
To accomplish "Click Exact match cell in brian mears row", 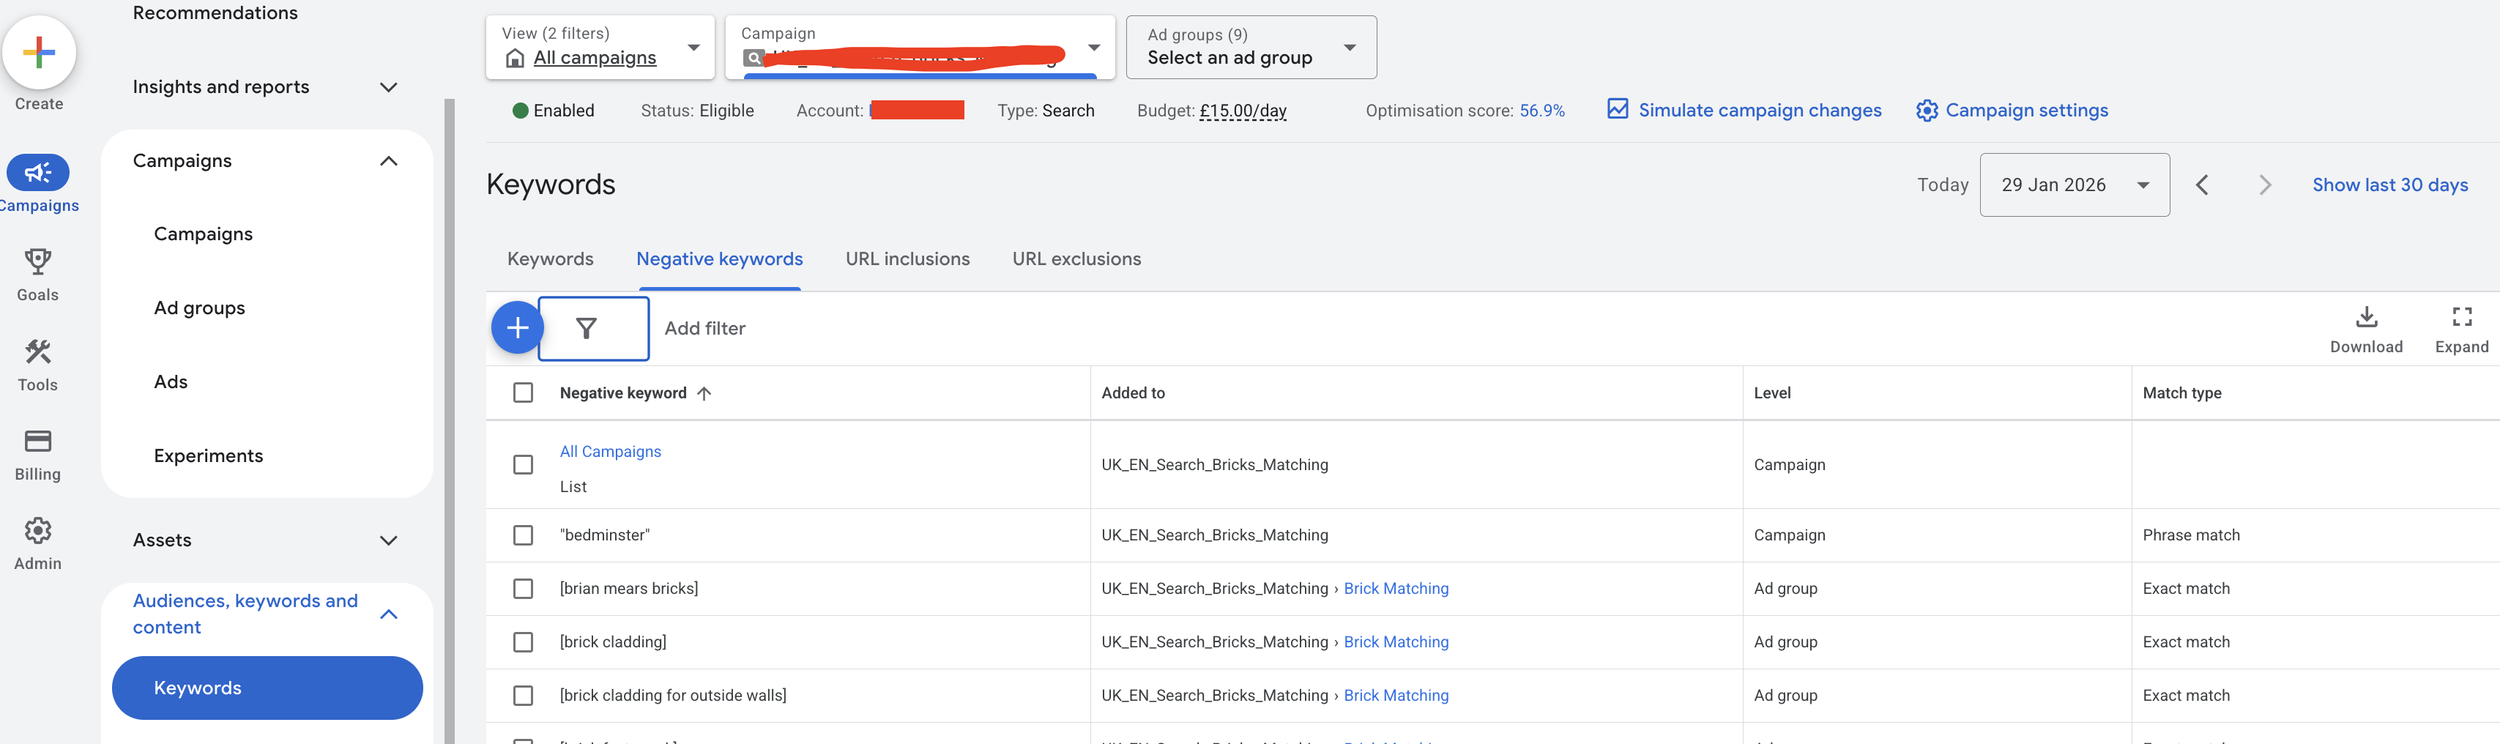I will coord(2186,589).
